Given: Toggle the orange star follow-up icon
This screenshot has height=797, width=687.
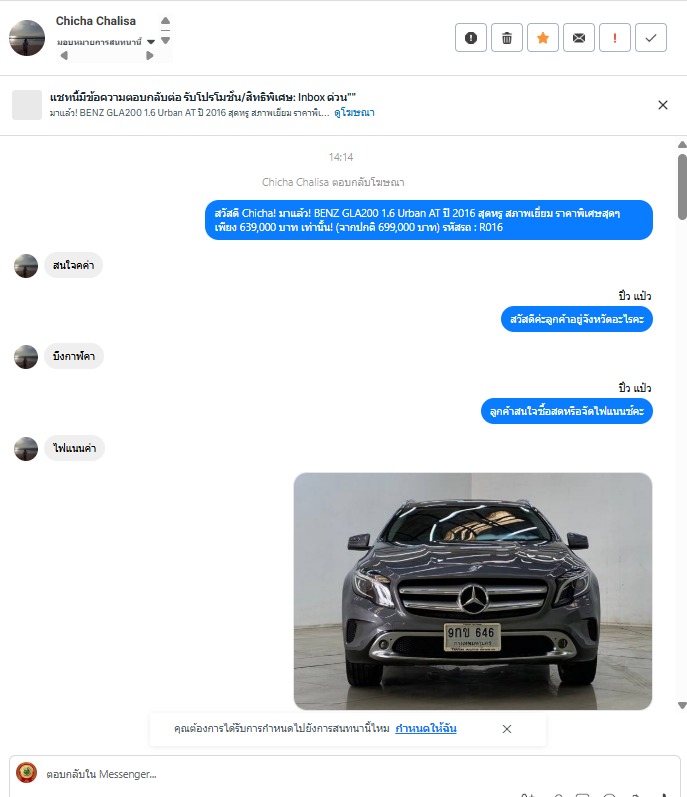Looking at the screenshot, I should 543,38.
